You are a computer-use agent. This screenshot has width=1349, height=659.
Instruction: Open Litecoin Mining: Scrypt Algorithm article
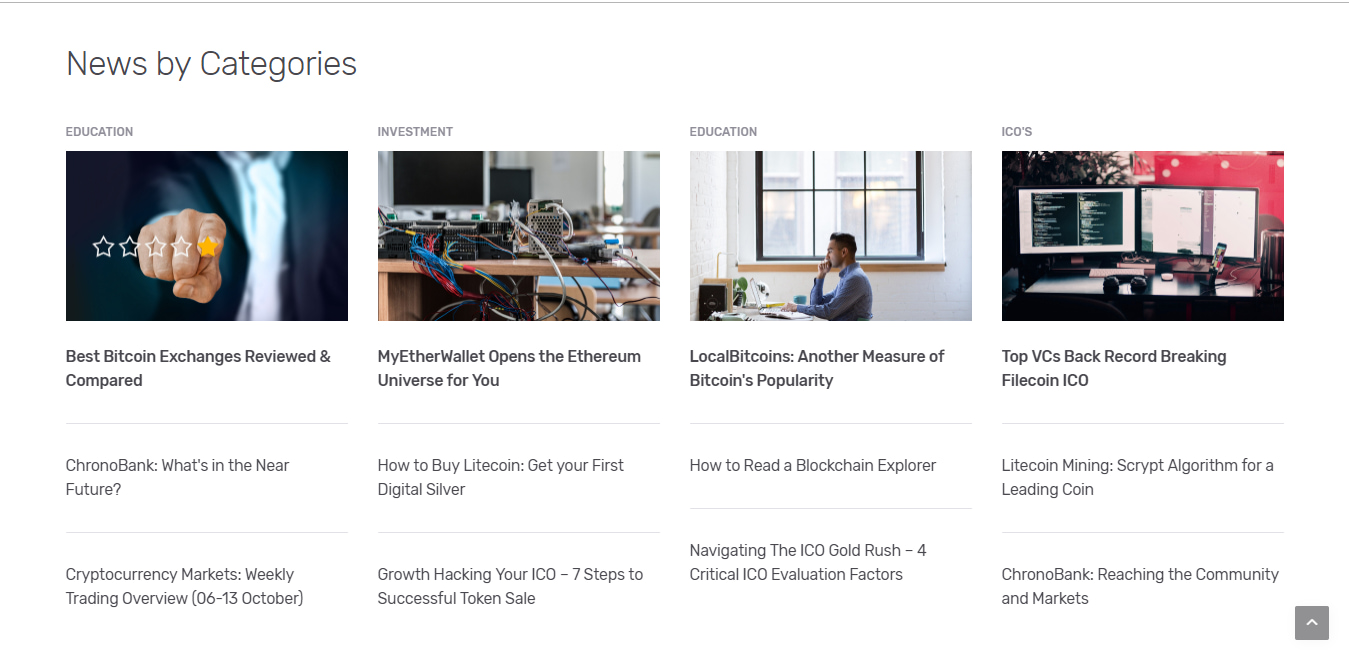[x=1137, y=477]
